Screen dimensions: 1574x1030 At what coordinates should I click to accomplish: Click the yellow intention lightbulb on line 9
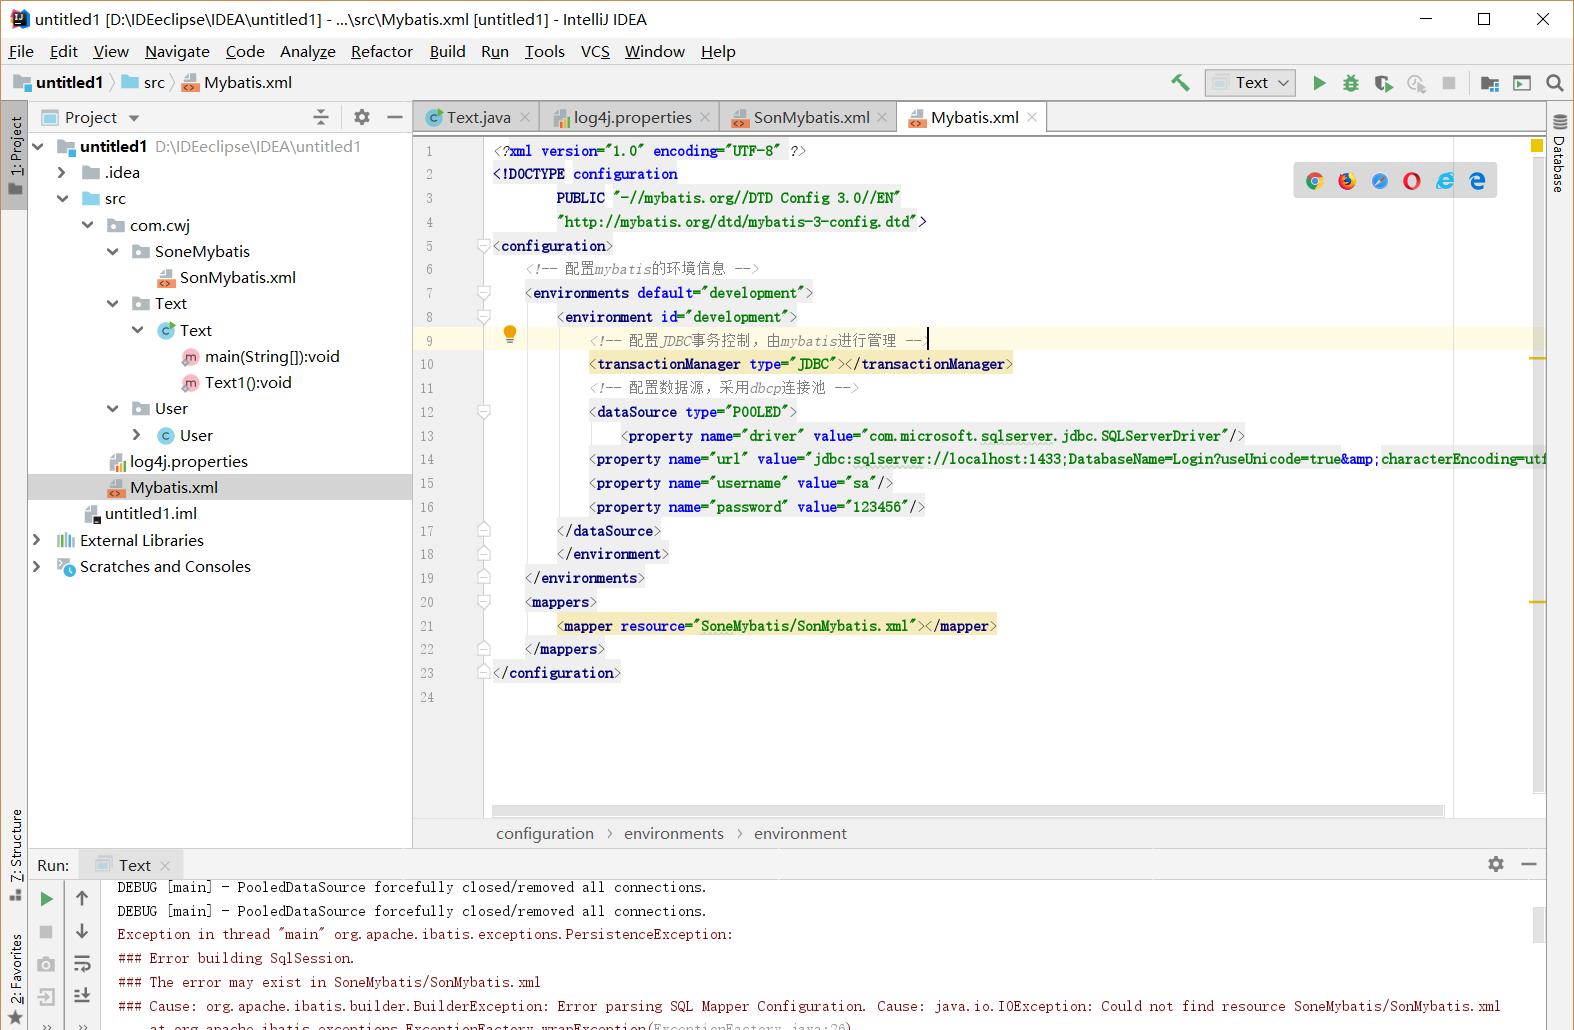[510, 334]
